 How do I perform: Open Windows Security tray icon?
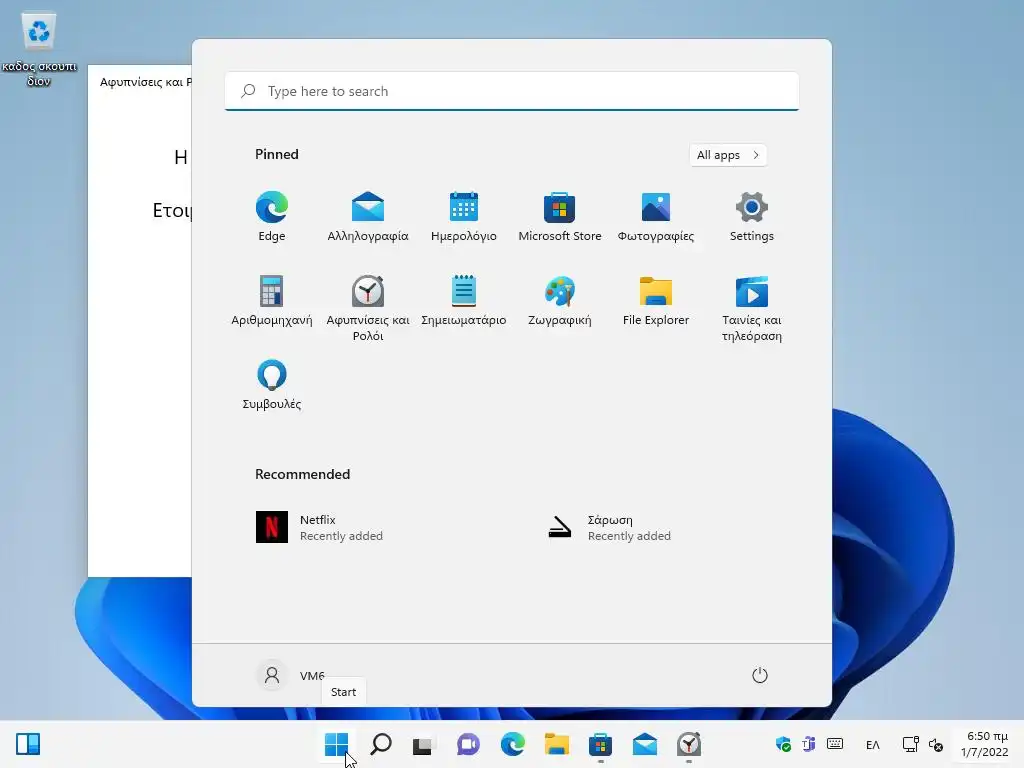point(783,744)
